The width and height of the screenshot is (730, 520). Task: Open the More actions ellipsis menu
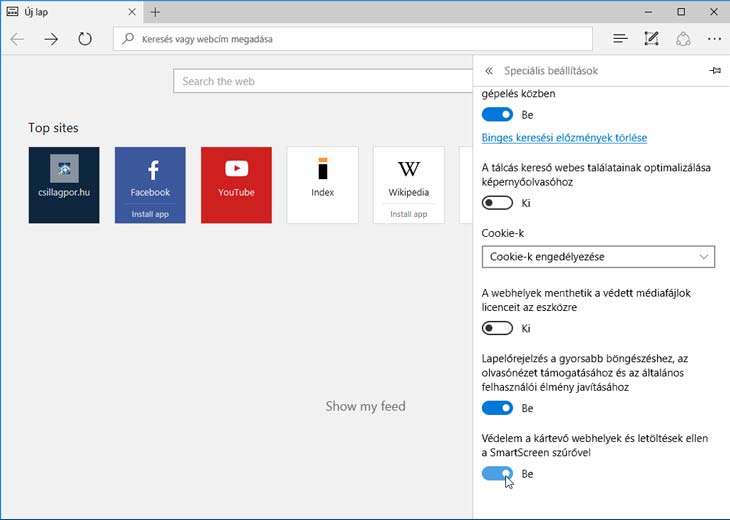pyautogui.click(x=714, y=39)
